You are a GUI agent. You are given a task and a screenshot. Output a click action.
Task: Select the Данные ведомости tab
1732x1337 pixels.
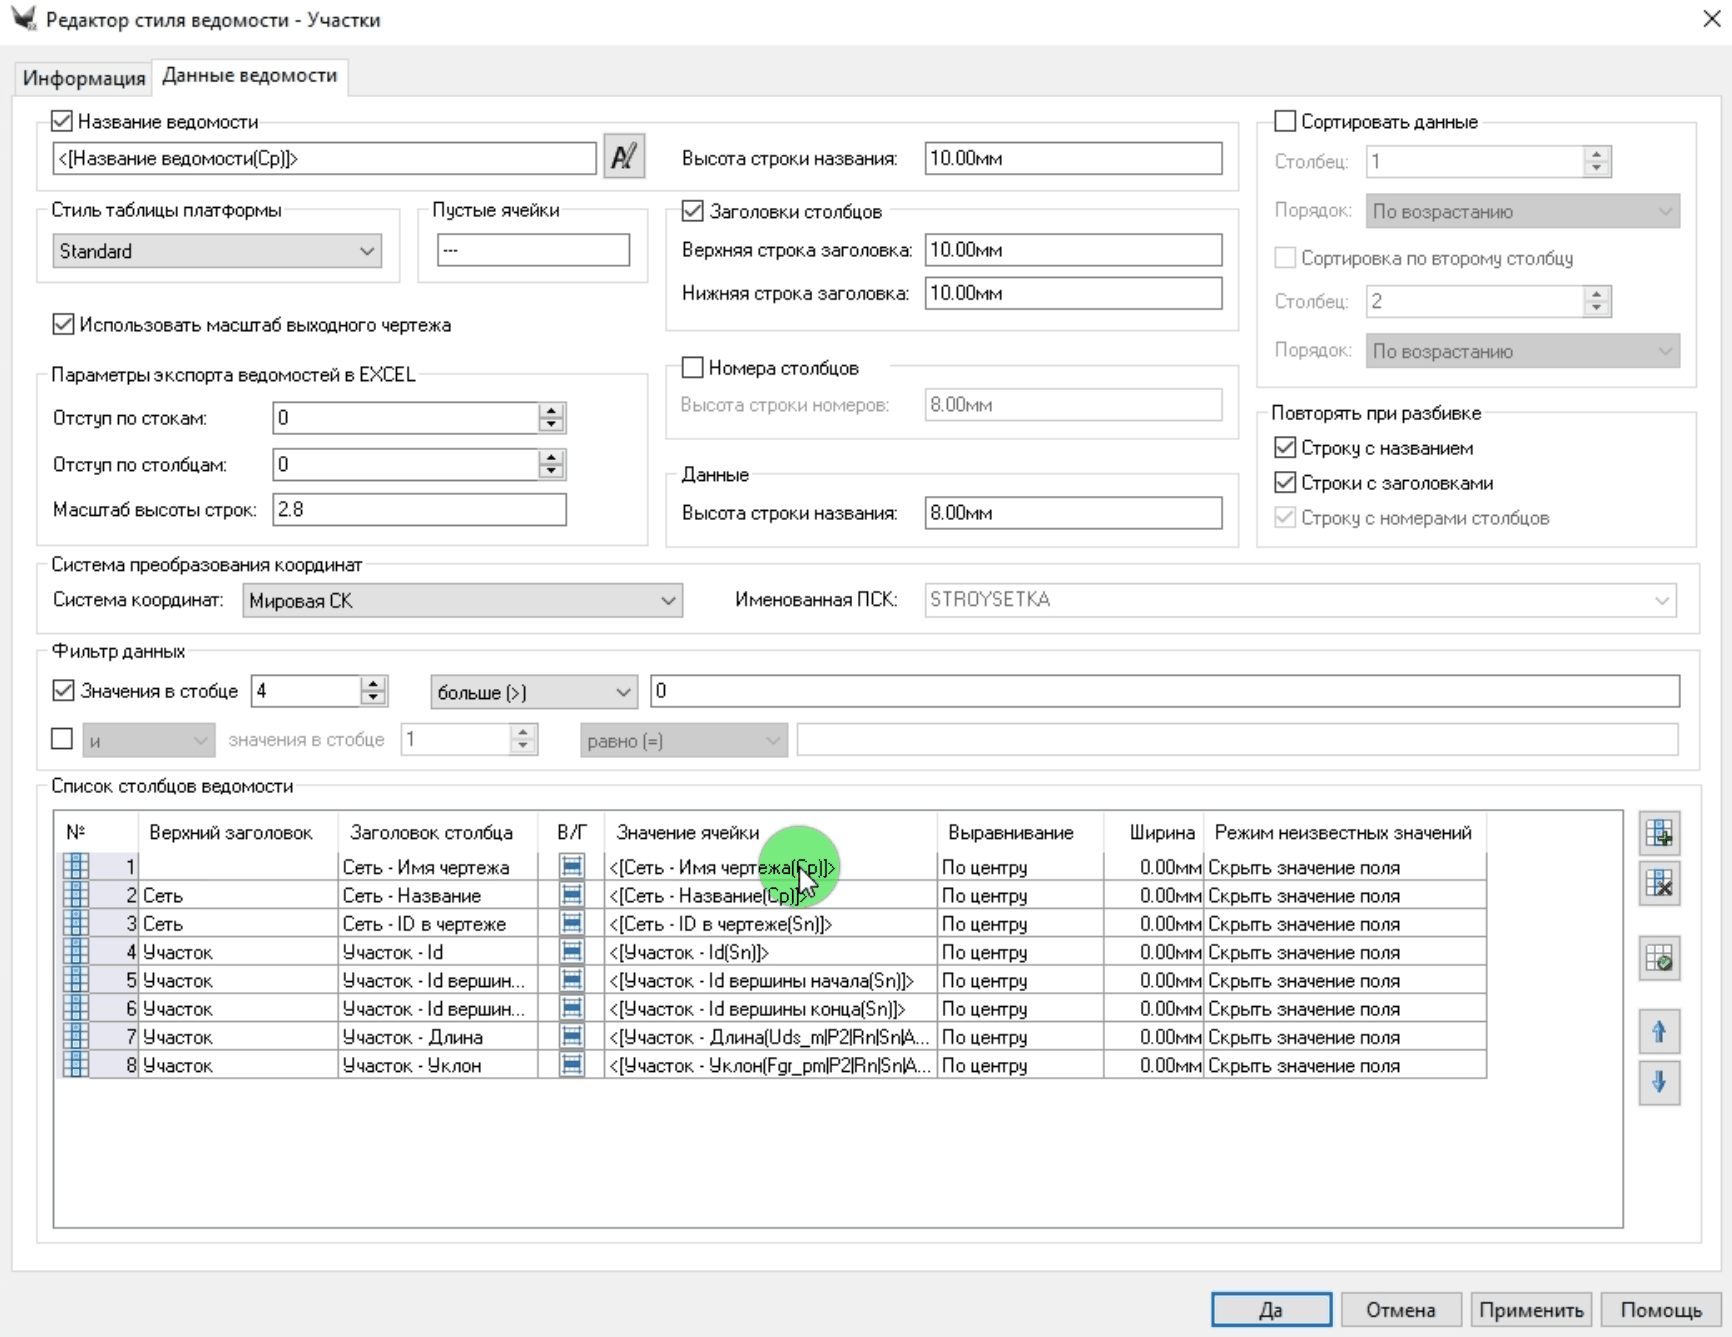click(249, 75)
